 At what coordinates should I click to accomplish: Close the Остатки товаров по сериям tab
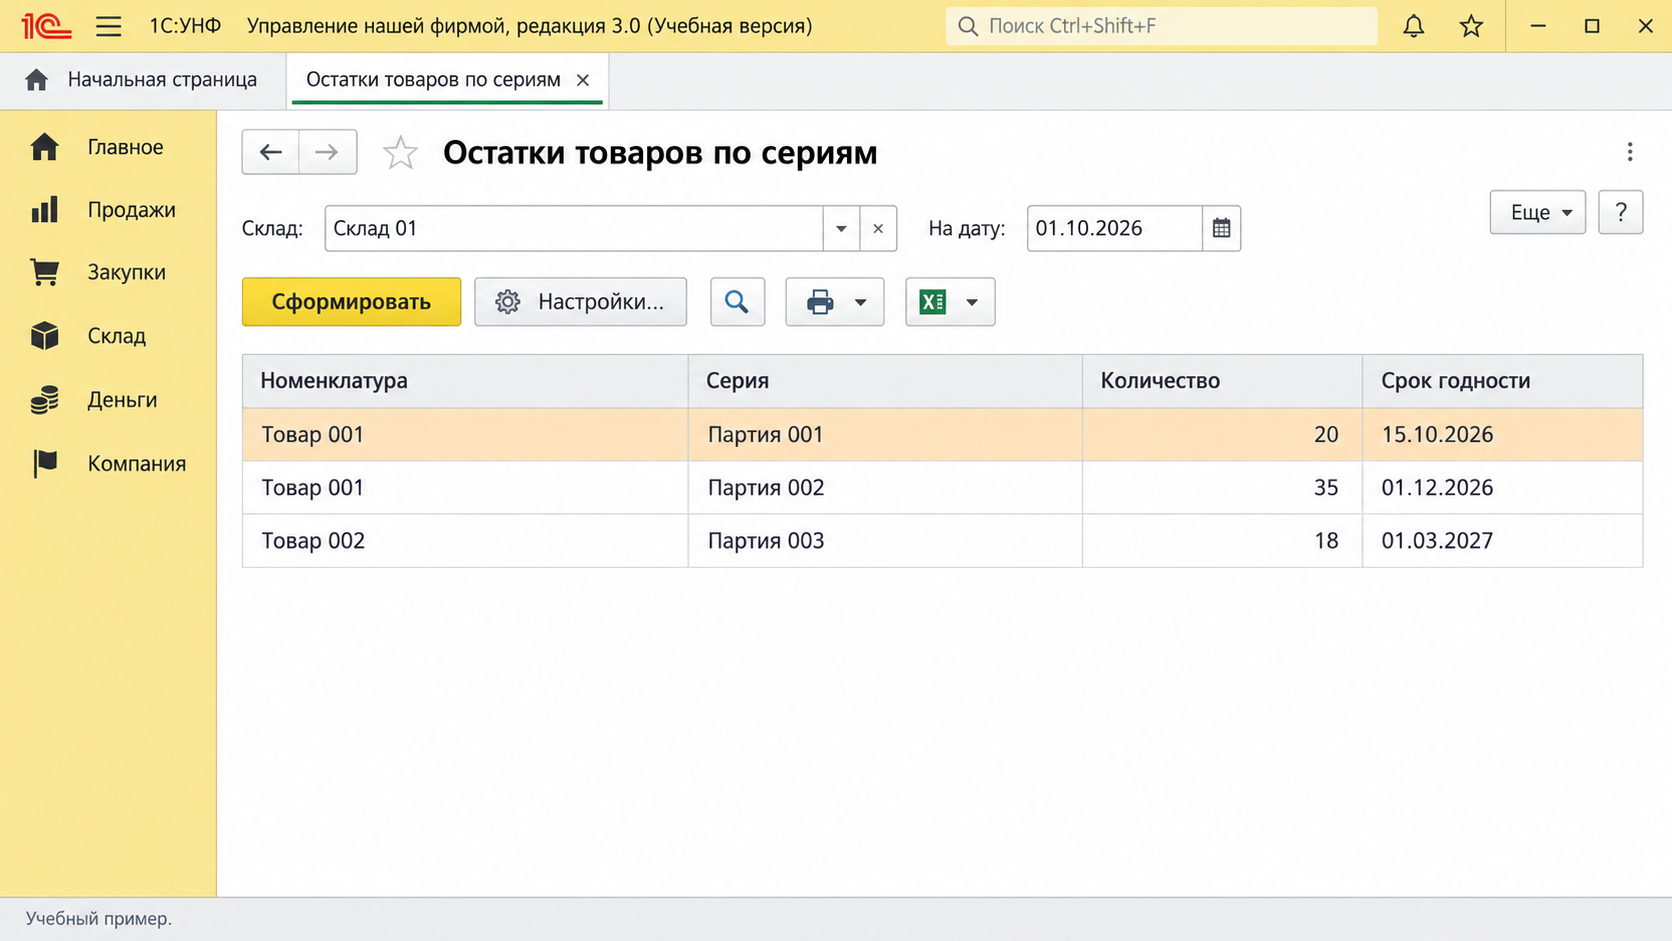(x=583, y=80)
